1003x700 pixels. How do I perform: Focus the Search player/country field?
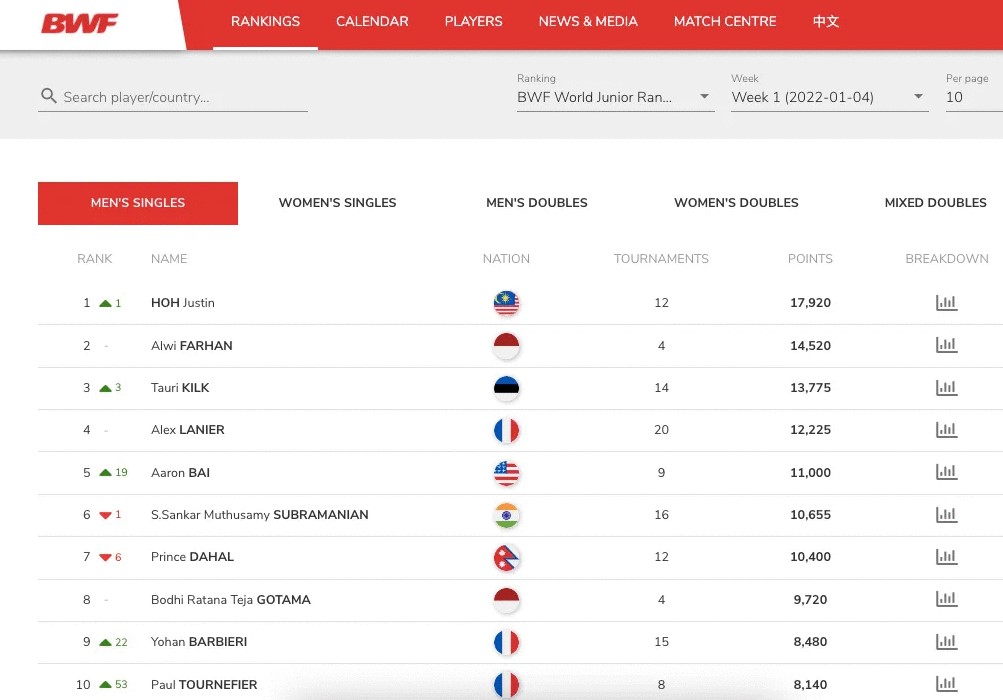click(182, 97)
